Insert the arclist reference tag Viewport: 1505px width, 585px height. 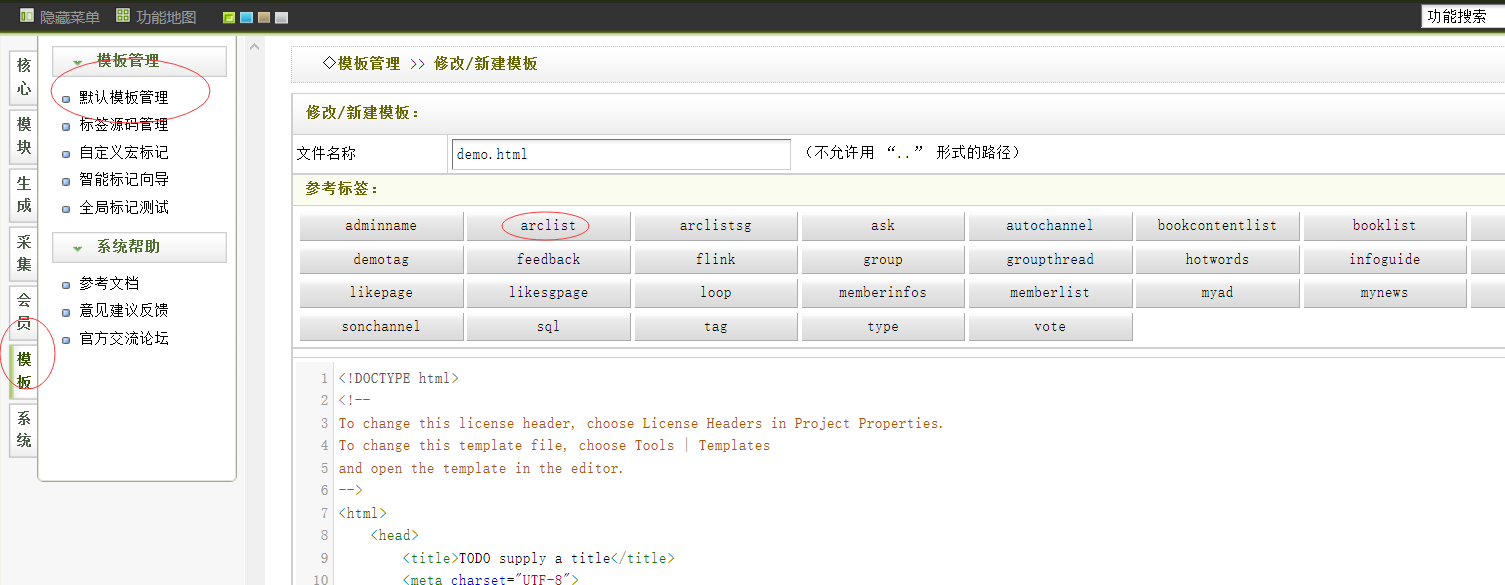[x=548, y=226]
